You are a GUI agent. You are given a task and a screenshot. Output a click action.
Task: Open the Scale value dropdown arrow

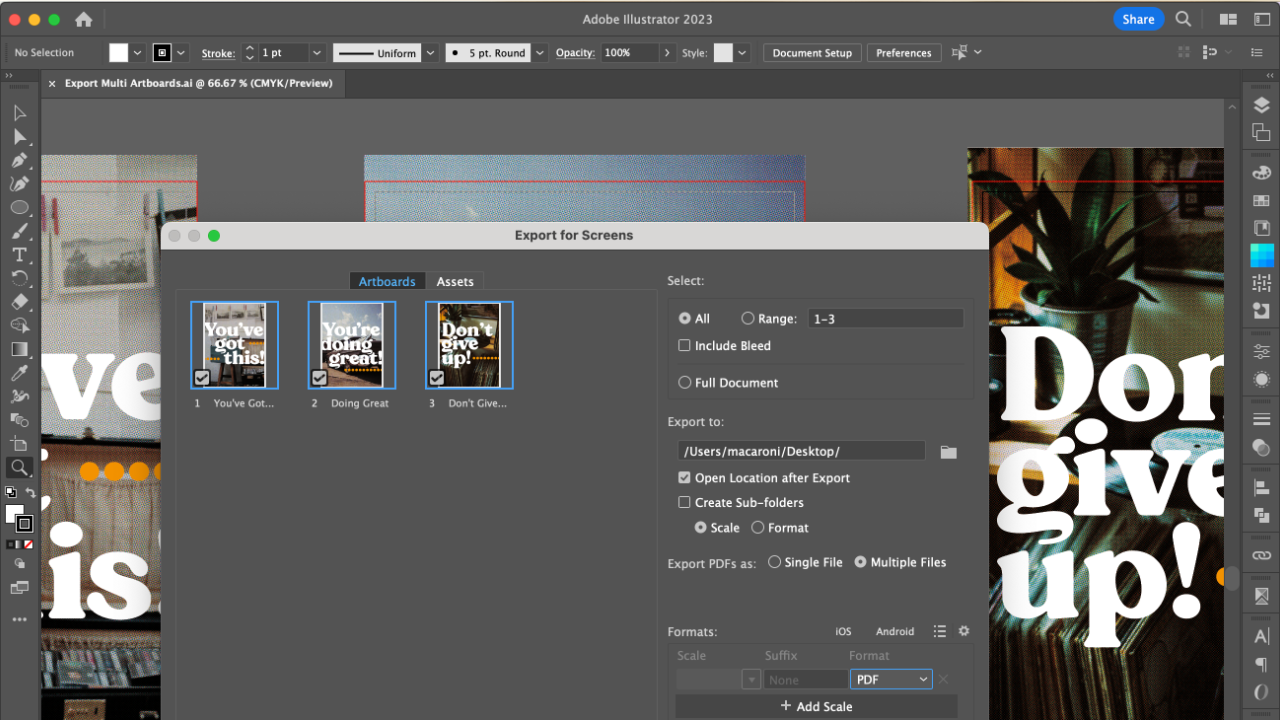751,680
